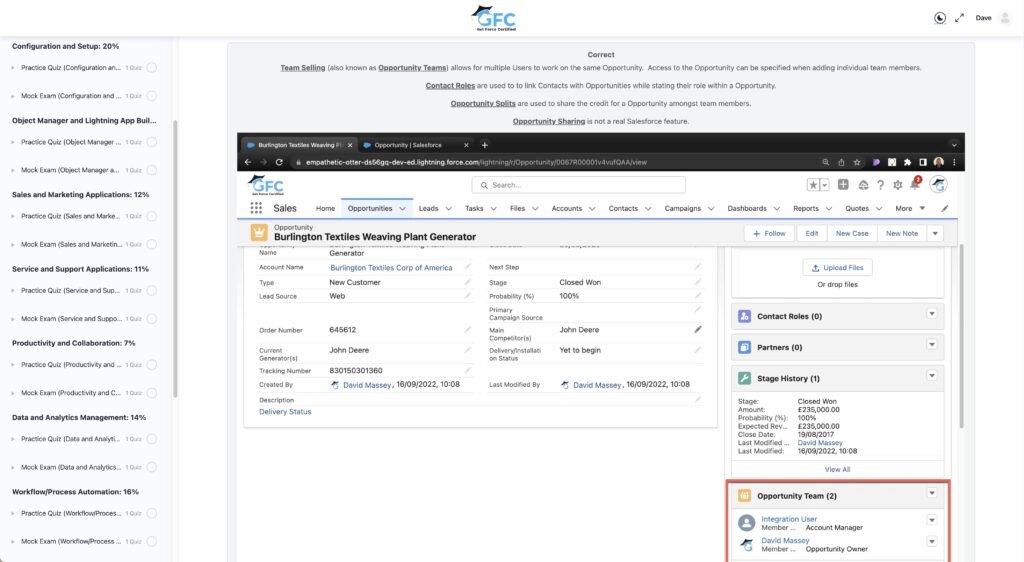The image size is (1024, 562).
Task: Open the favorites list dropdown arrow
Action: [x=824, y=185]
